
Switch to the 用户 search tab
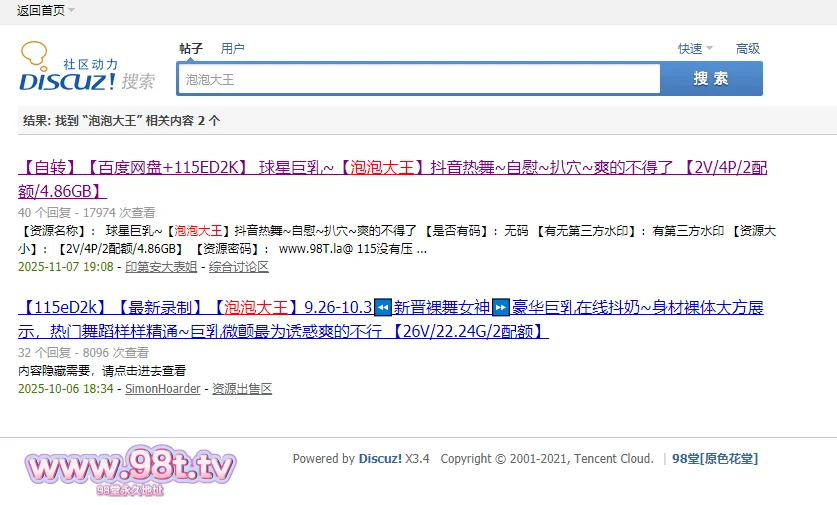tap(233, 48)
